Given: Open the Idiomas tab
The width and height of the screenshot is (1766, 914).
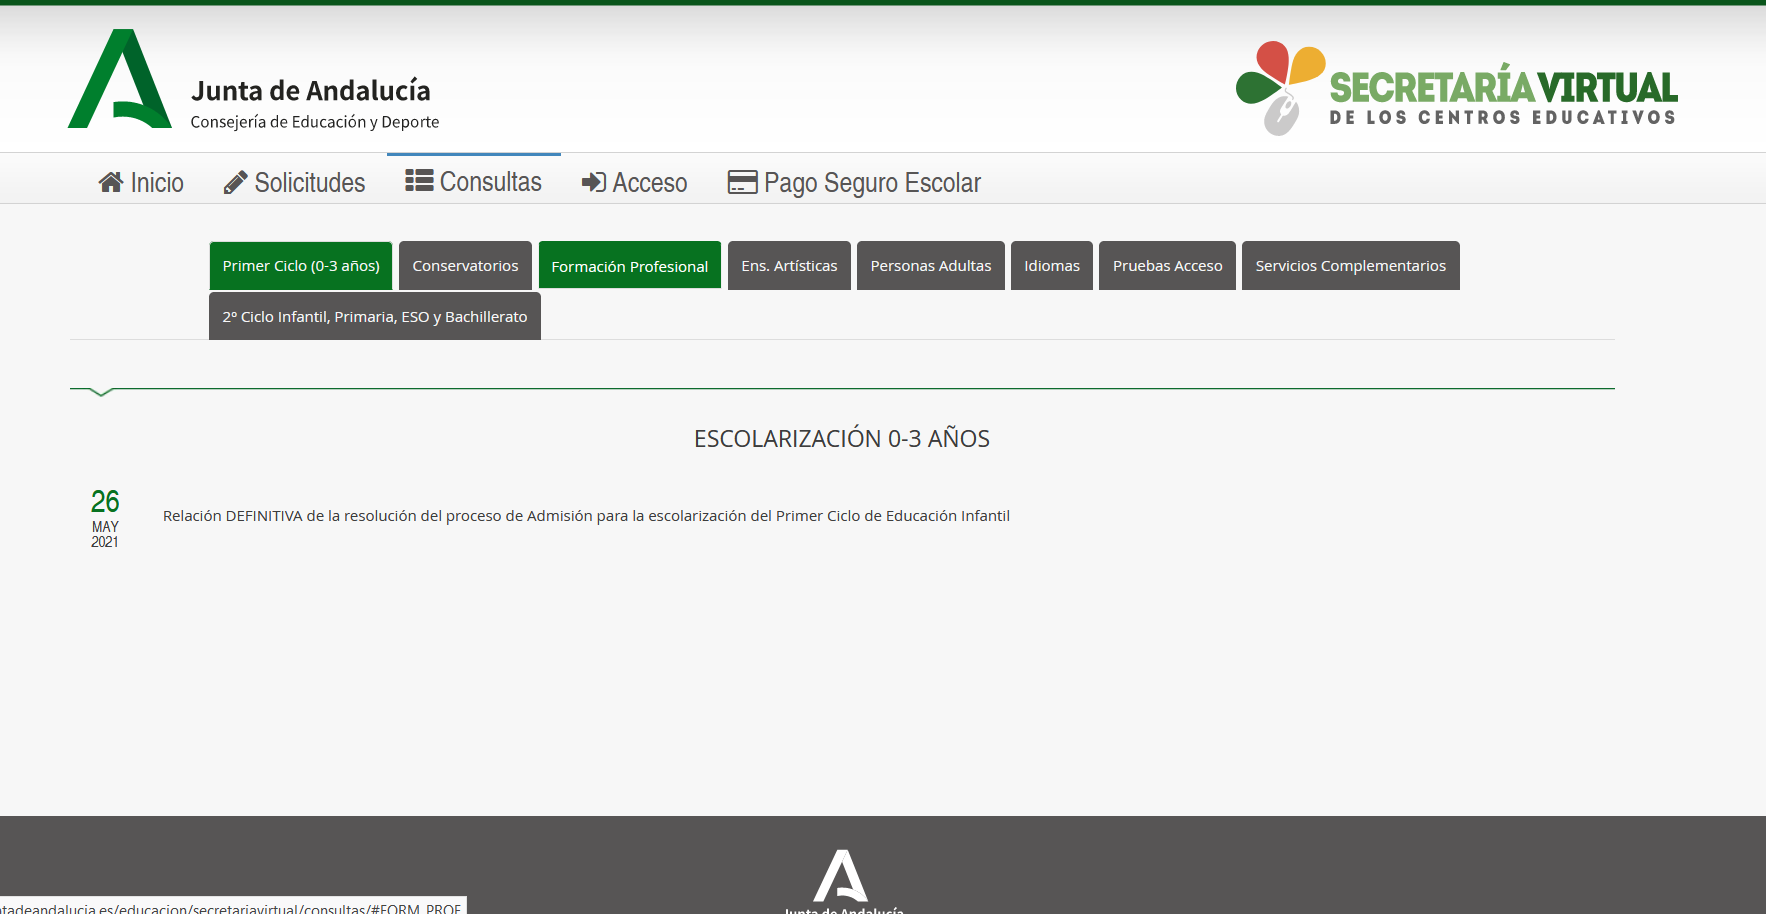Looking at the screenshot, I should (x=1052, y=266).
